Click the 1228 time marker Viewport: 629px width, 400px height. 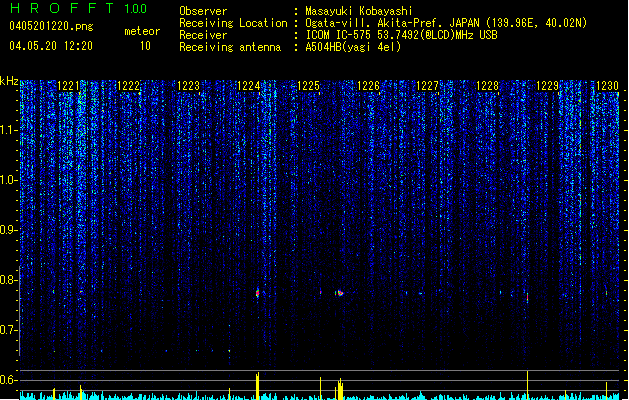coord(487,86)
